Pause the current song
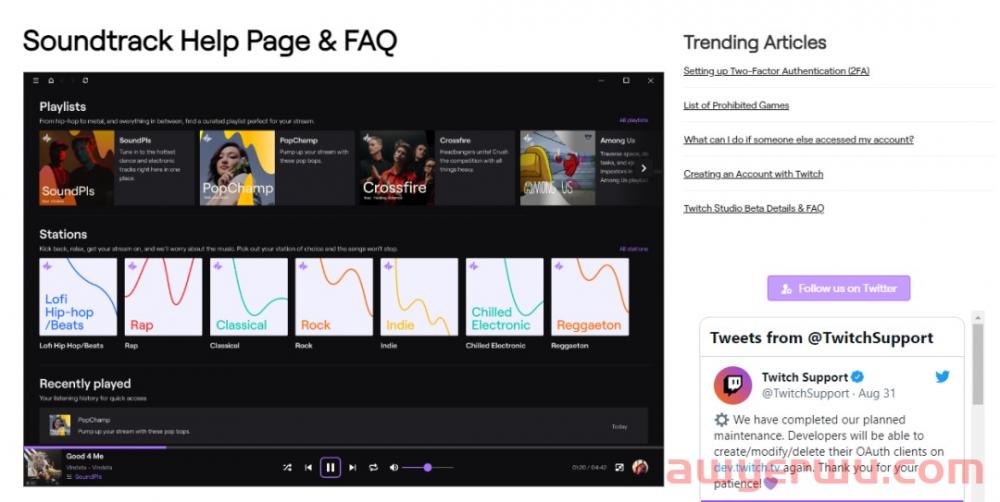 pyautogui.click(x=330, y=468)
